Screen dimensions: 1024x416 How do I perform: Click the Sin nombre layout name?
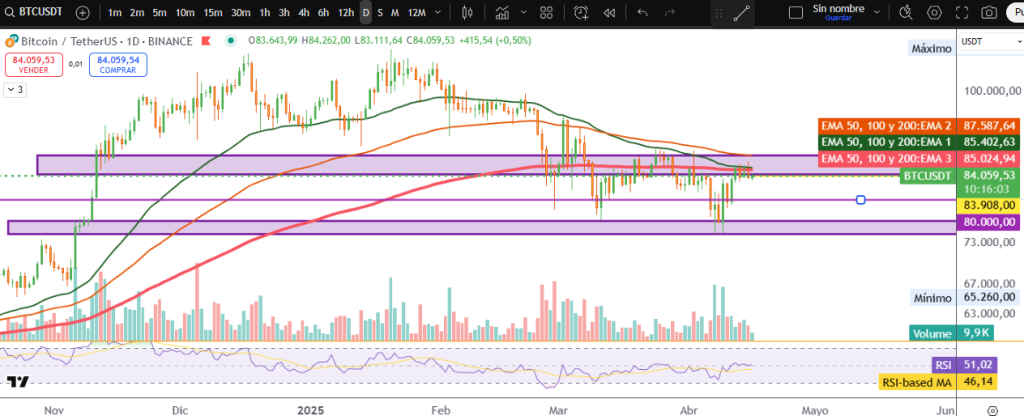pyautogui.click(x=839, y=8)
